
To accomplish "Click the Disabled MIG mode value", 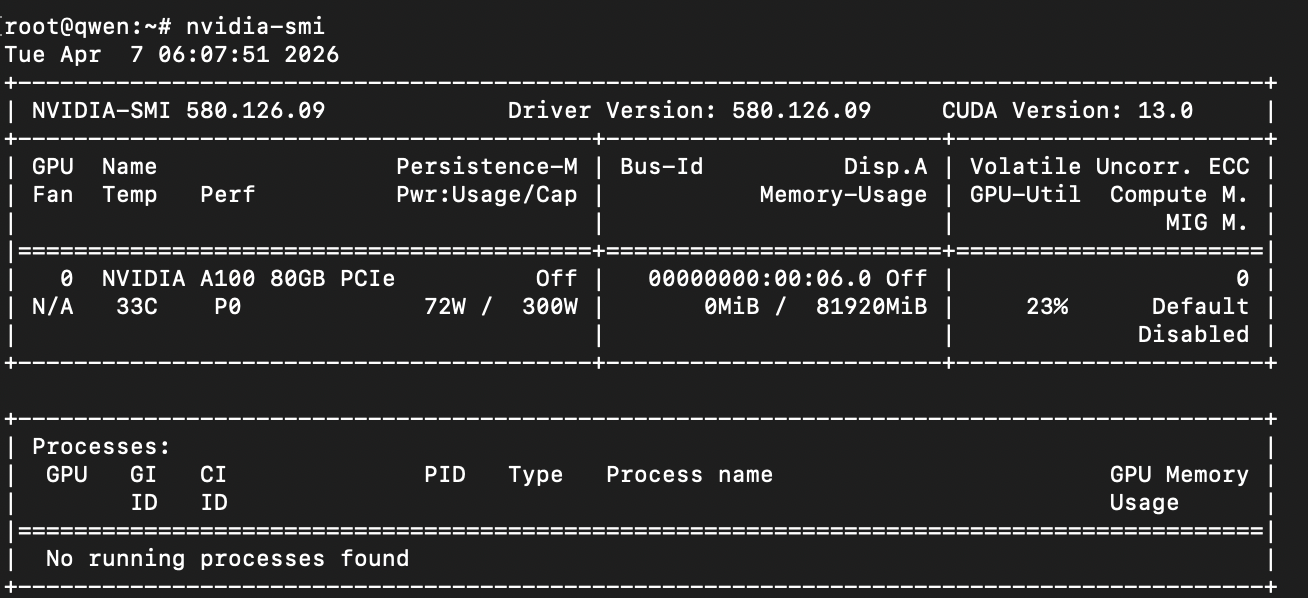I will pos(1193,334).
